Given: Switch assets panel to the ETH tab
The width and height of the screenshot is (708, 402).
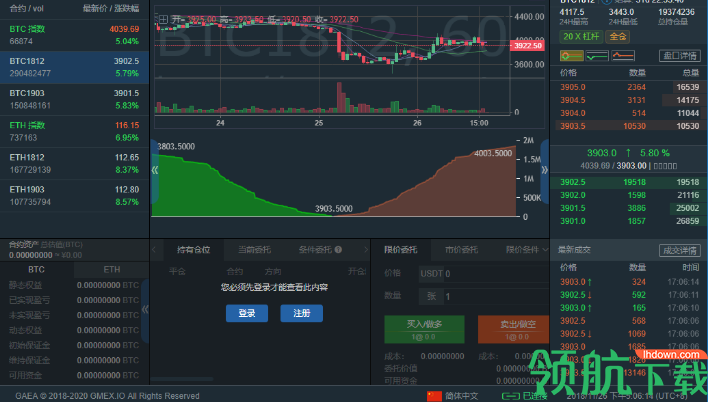Looking at the screenshot, I should click(x=112, y=270).
